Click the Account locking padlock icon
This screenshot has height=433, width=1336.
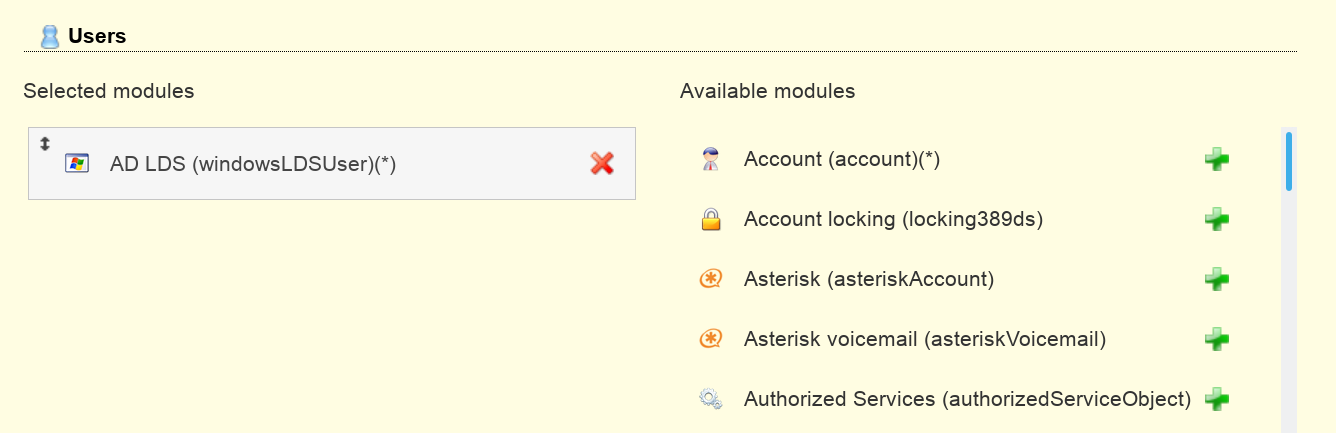[x=710, y=220]
